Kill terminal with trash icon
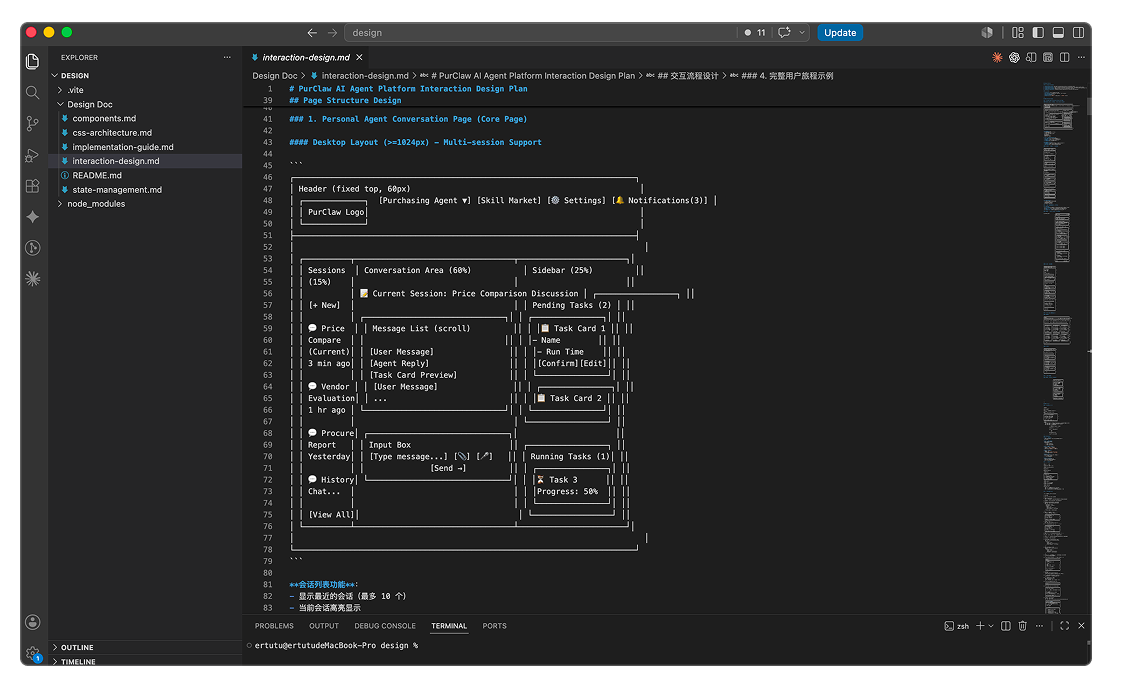This screenshot has width=1138, height=682. [x=1023, y=626]
